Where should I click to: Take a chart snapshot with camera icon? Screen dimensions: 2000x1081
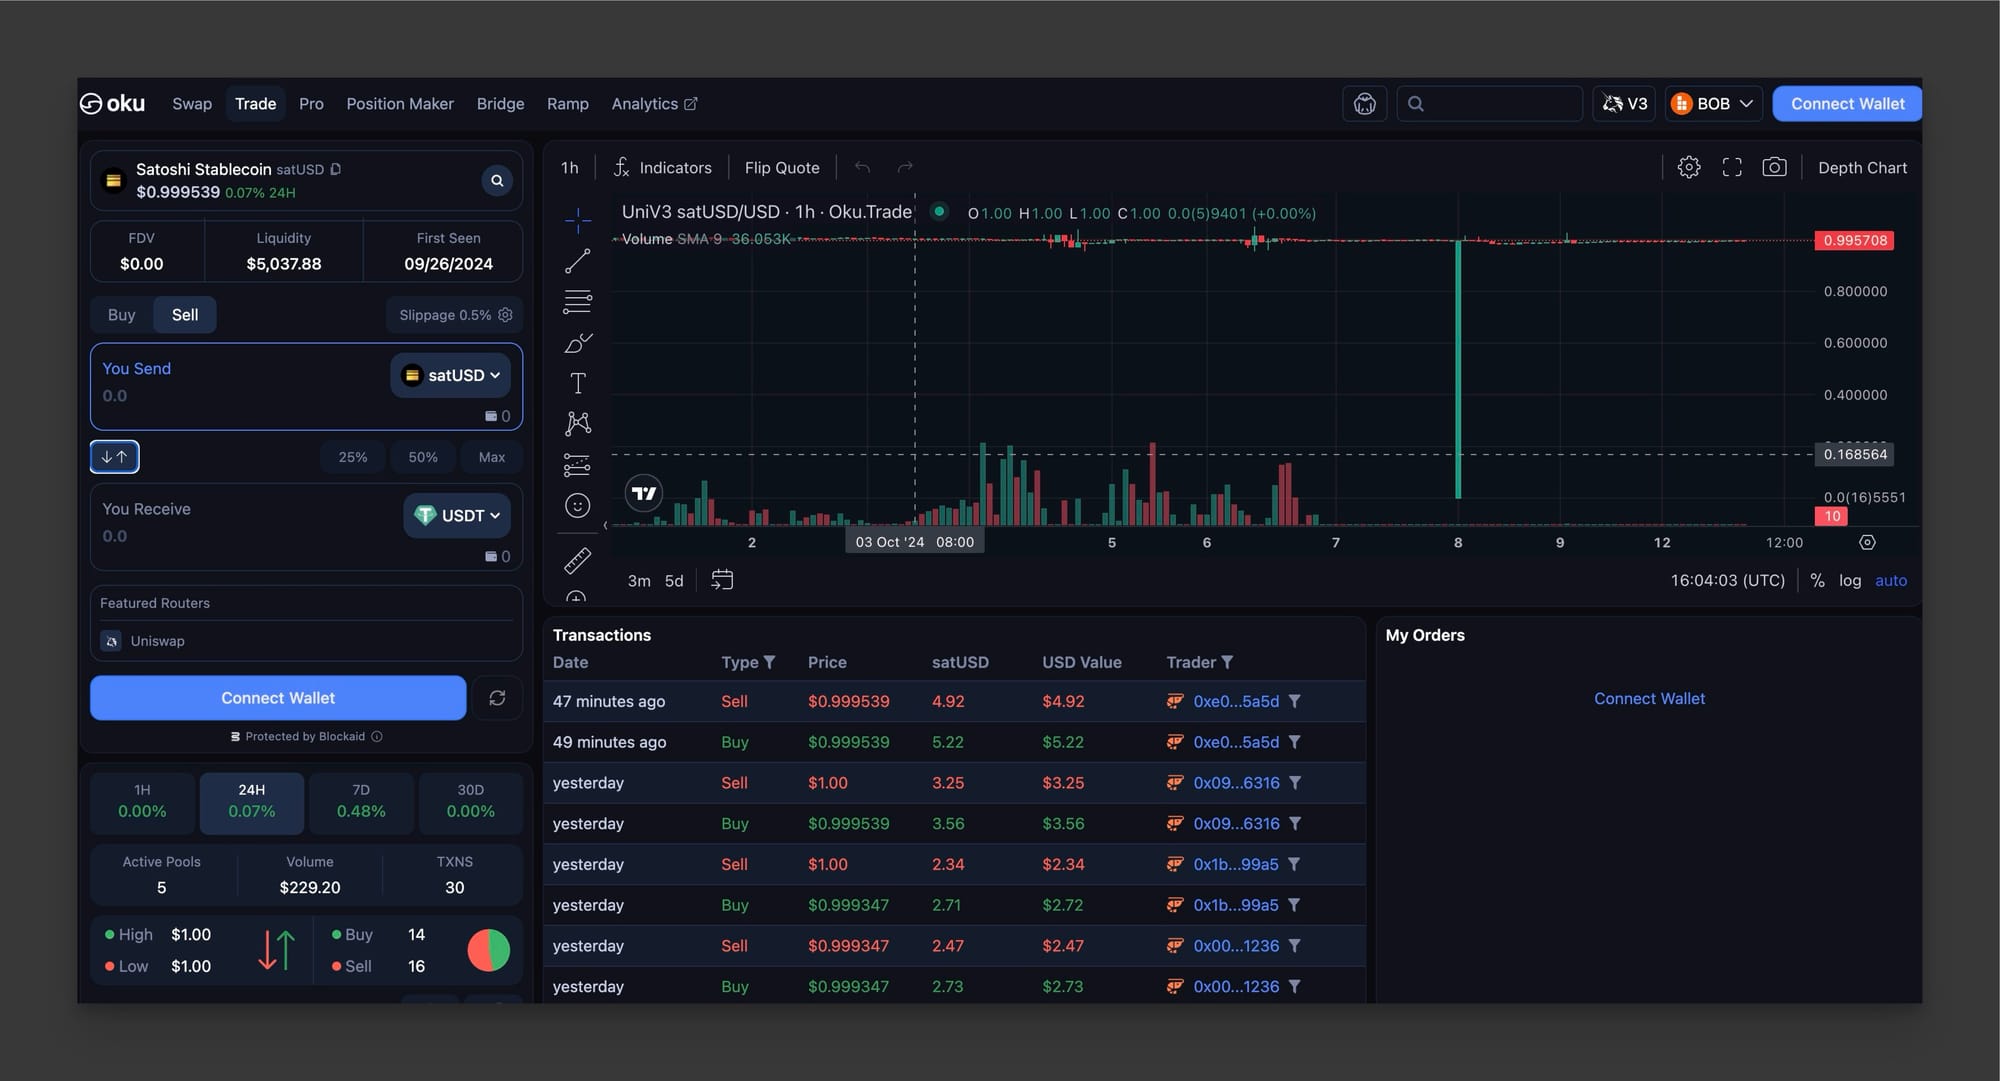1774,167
